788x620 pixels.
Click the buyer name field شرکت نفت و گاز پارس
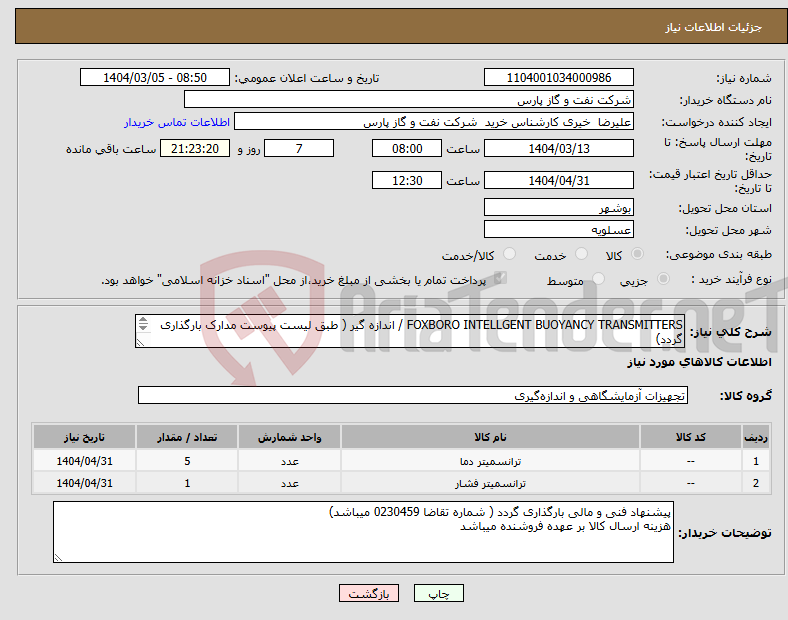coord(409,99)
